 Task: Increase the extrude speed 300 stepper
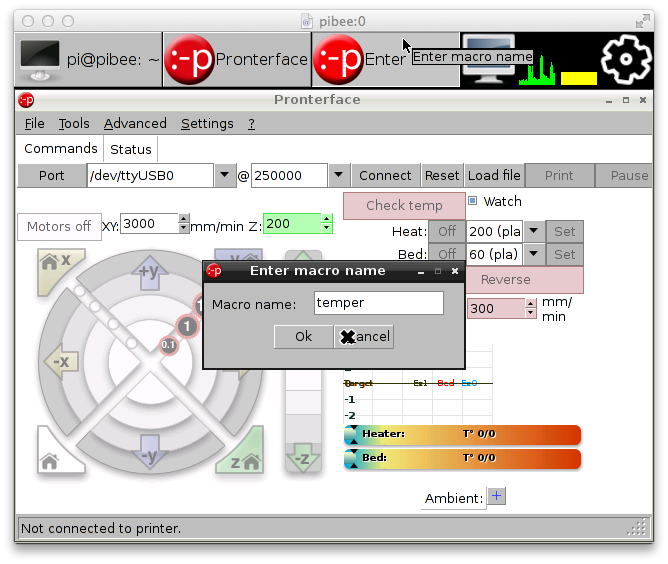(530, 303)
